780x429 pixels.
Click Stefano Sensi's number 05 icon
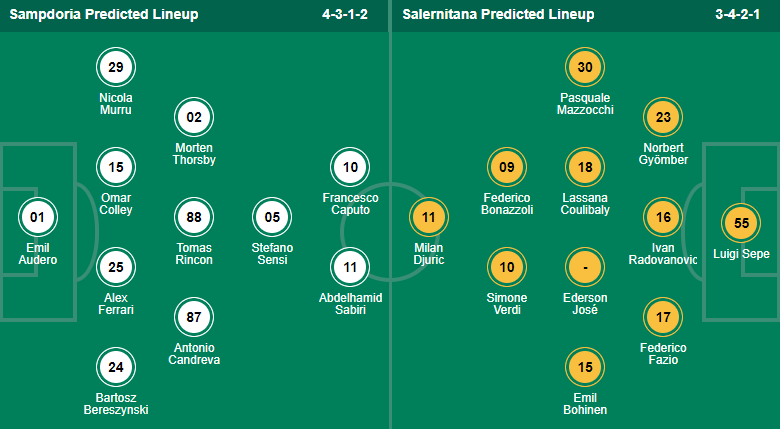272,216
